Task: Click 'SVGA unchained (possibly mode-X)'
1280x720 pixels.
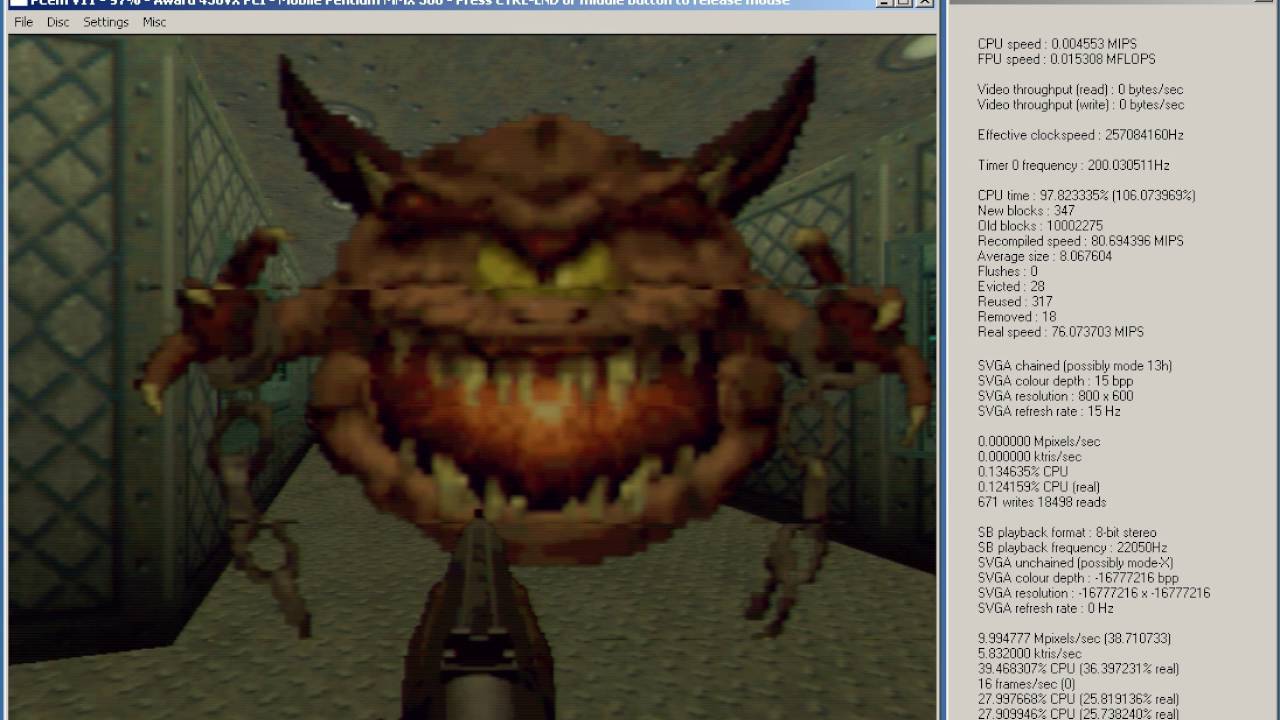Action: (1075, 563)
